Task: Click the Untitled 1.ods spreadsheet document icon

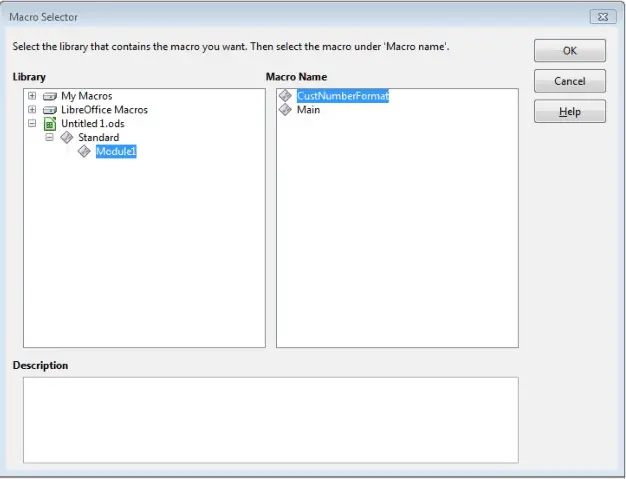Action: pyautogui.click(x=50, y=124)
